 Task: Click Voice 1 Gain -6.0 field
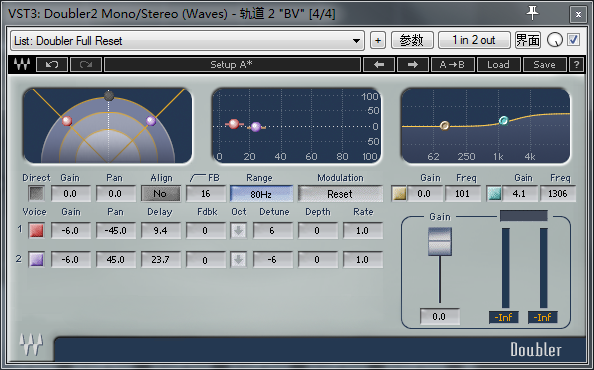(71, 230)
